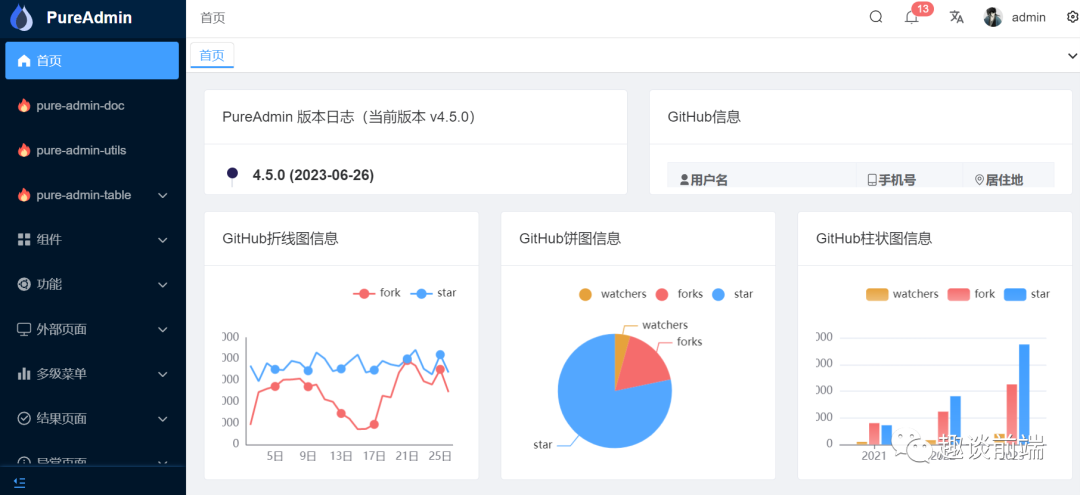Click the location pin in 居住地 header
1080x495 pixels.
979,180
